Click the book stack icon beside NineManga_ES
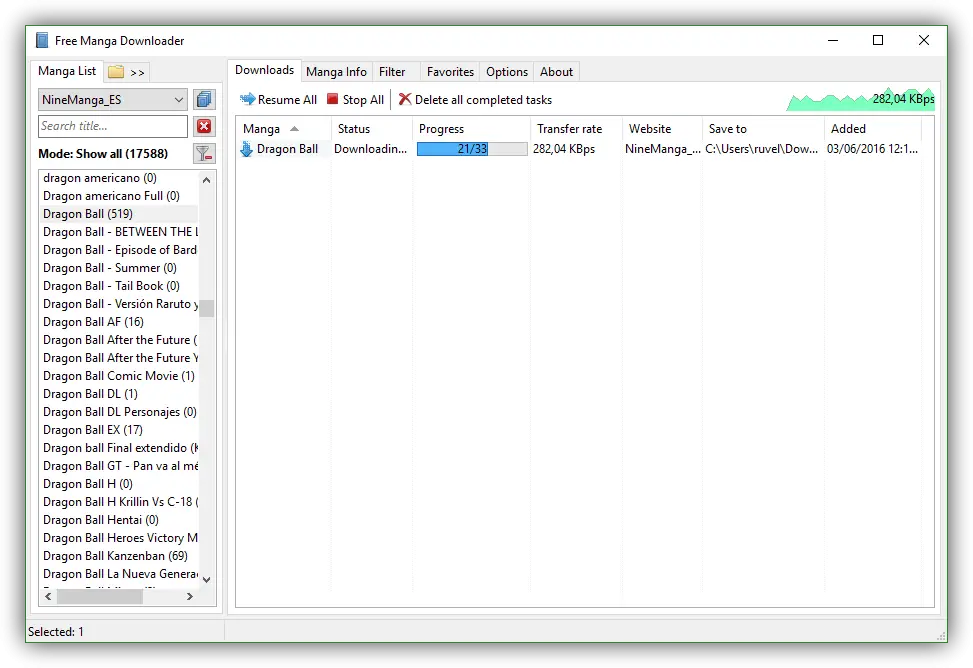The height and width of the screenshot is (668, 973). [204, 99]
